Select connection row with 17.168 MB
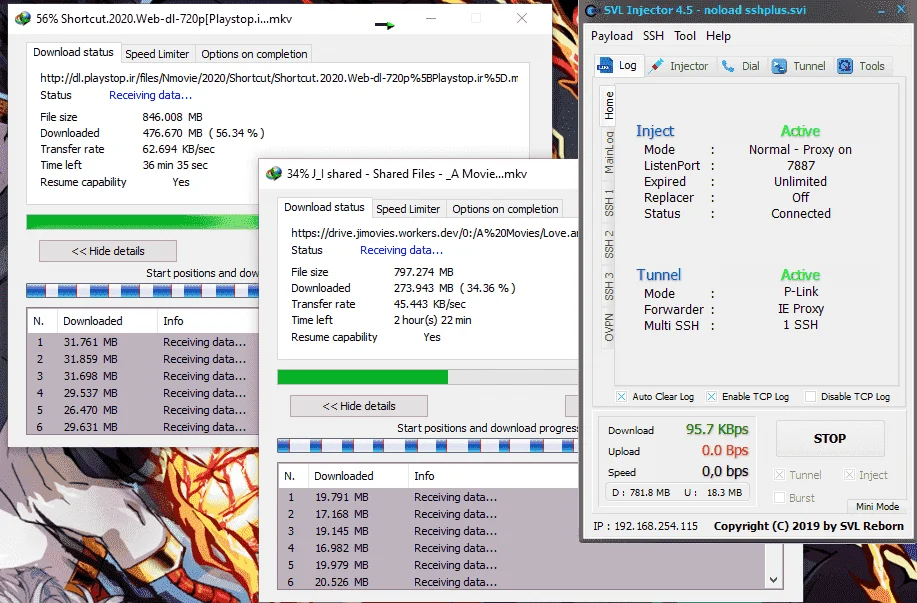The image size is (917, 603). 428,514
